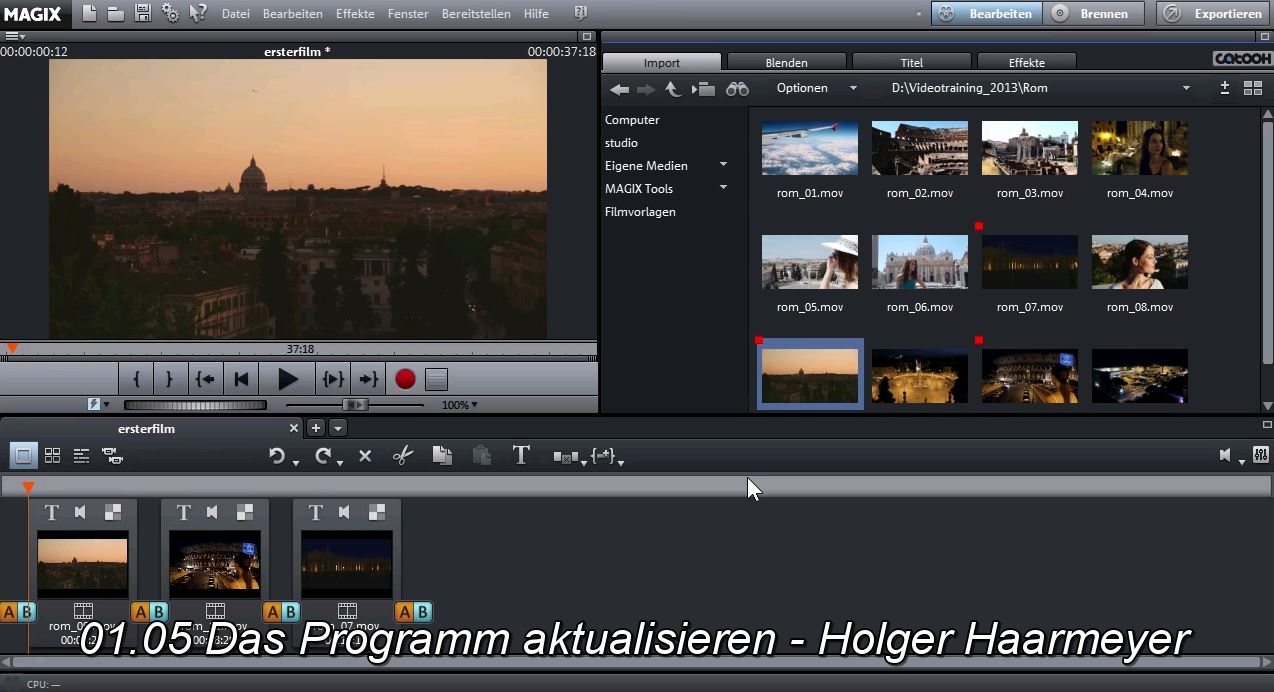Open the Effekte menu
The height and width of the screenshot is (692, 1274).
355,14
